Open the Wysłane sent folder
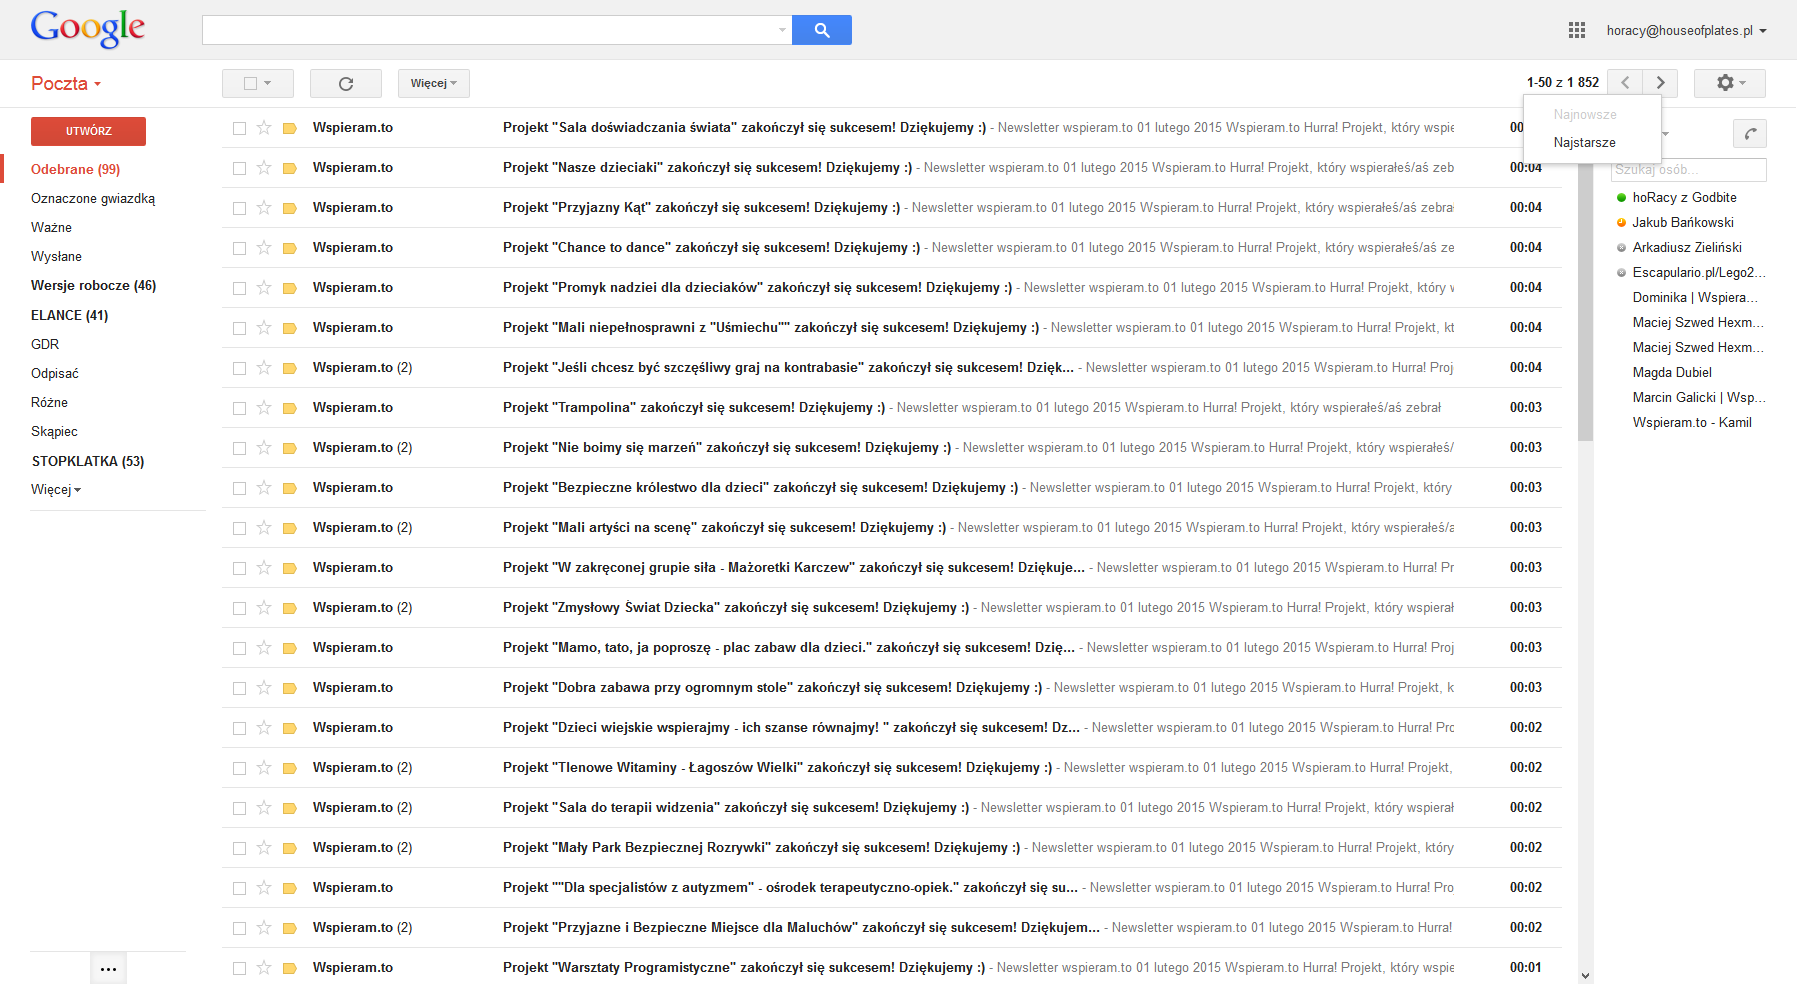 click(x=56, y=256)
